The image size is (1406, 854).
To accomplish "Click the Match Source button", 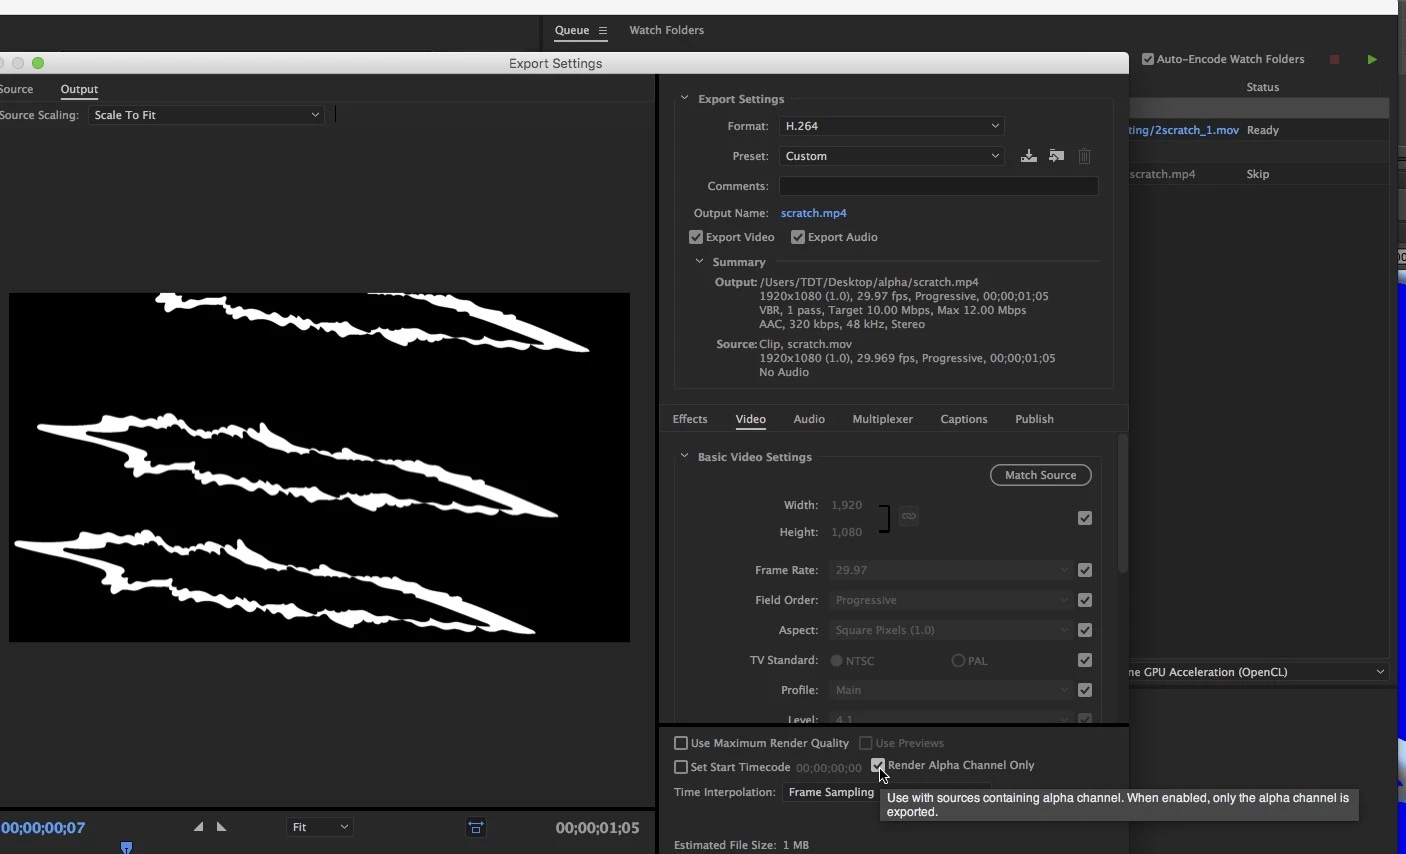I will pyautogui.click(x=1041, y=475).
